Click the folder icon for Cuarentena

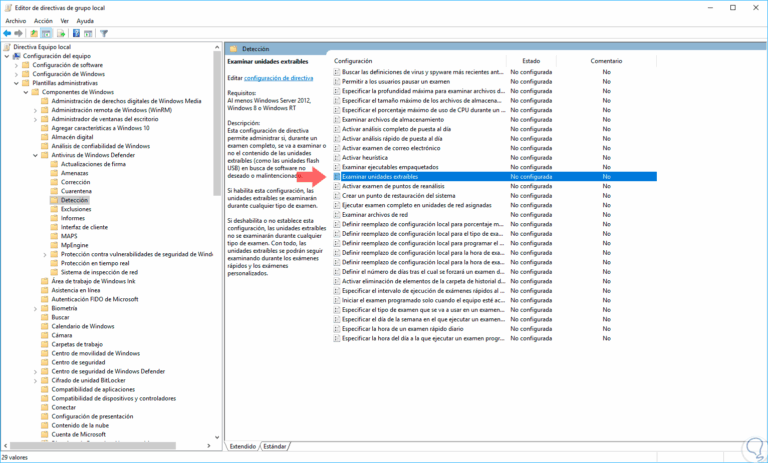coord(54,191)
